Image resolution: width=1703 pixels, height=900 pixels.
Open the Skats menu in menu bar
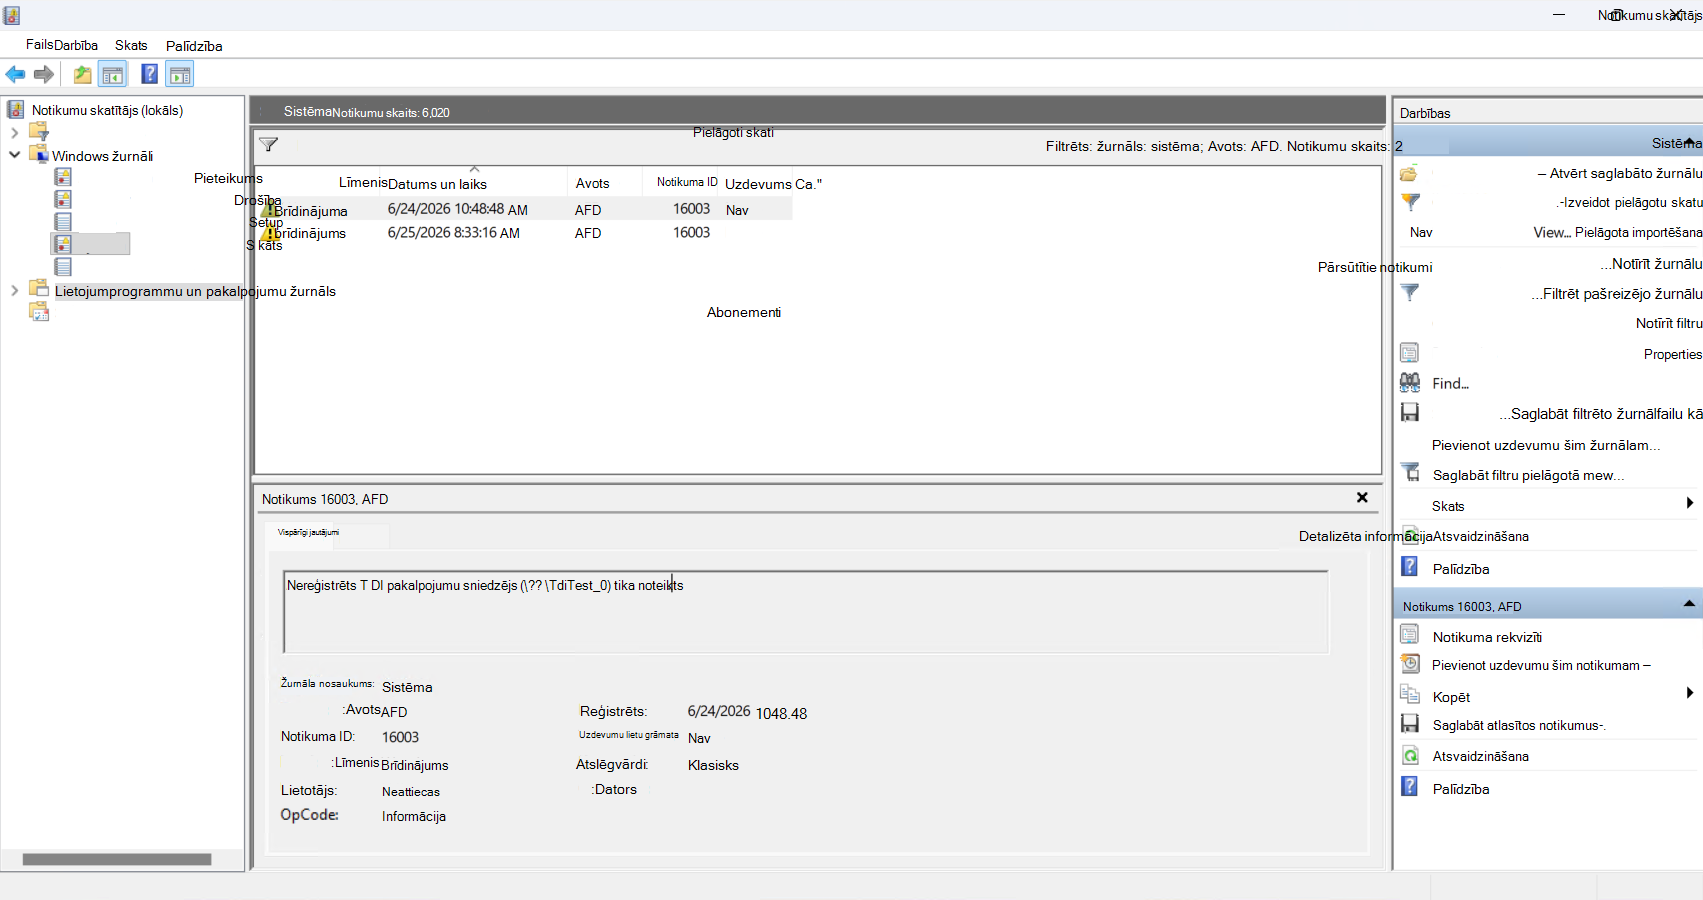point(131,45)
